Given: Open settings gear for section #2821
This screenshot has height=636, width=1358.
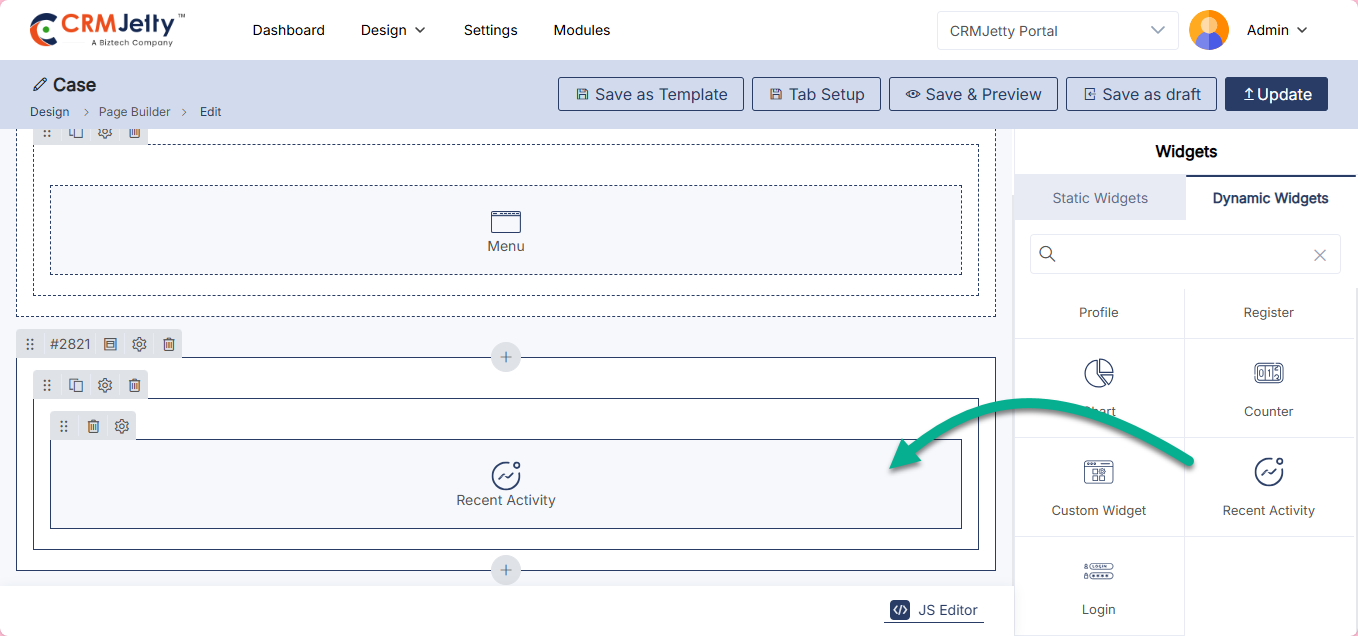Looking at the screenshot, I should 139,344.
